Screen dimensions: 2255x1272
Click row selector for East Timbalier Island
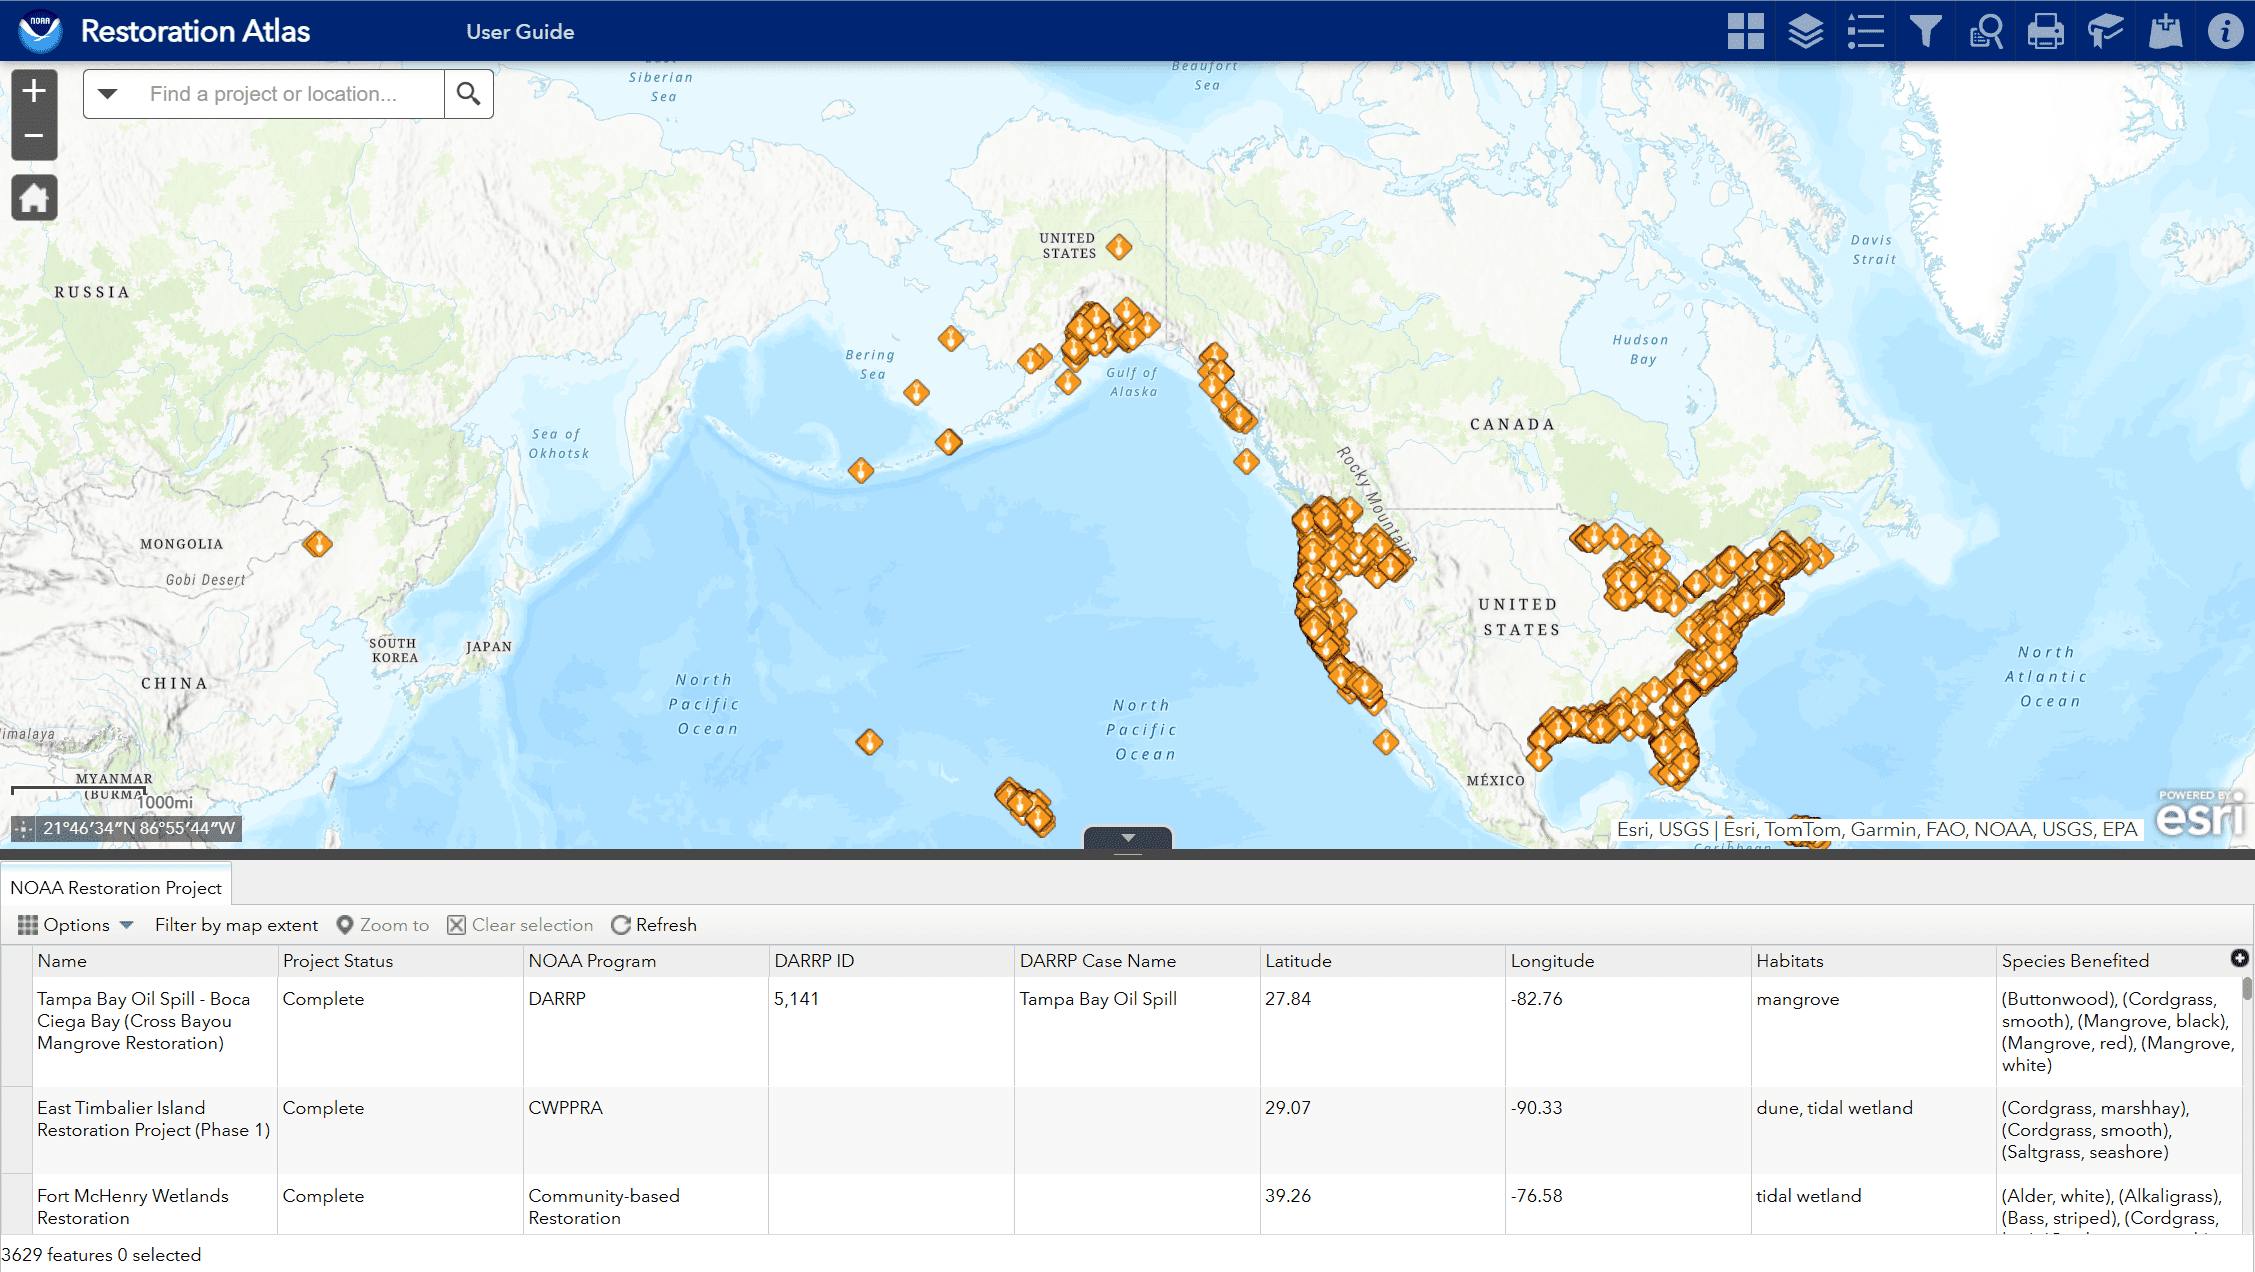click(16, 1130)
